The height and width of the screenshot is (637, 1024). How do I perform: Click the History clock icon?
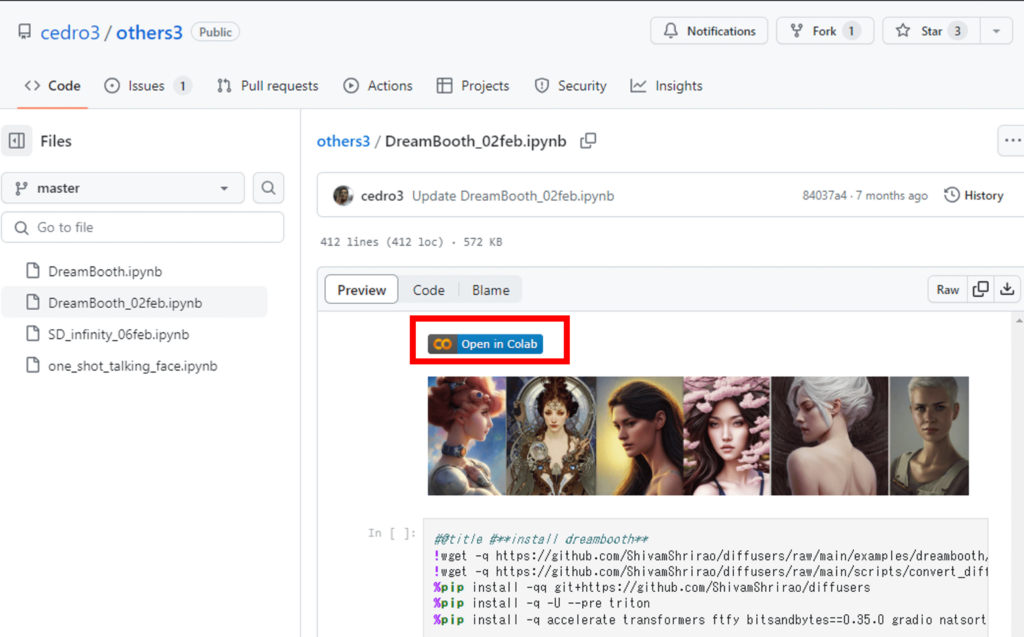[952, 195]
